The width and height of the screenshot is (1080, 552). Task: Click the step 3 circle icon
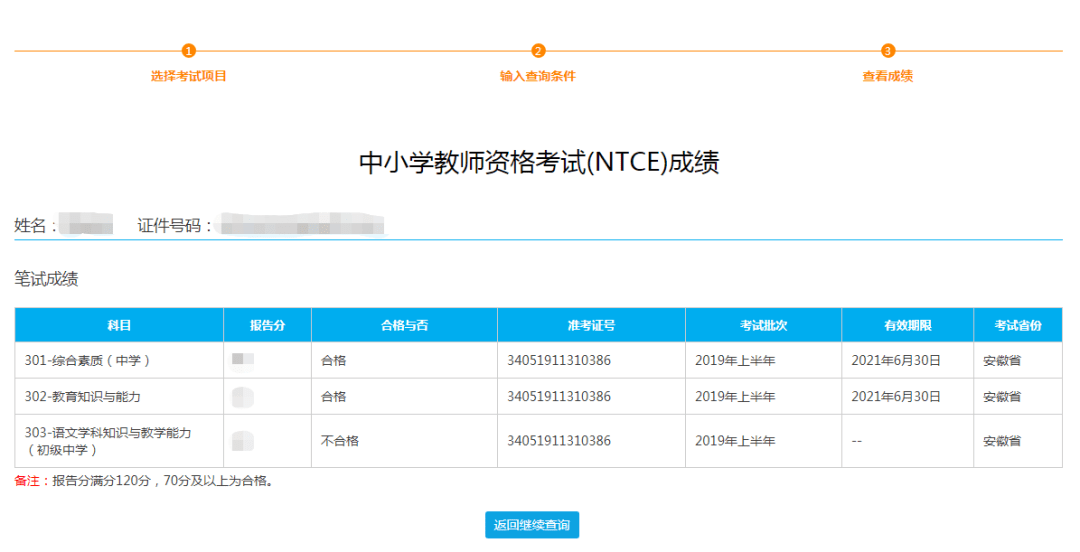(x=888, y=51)
